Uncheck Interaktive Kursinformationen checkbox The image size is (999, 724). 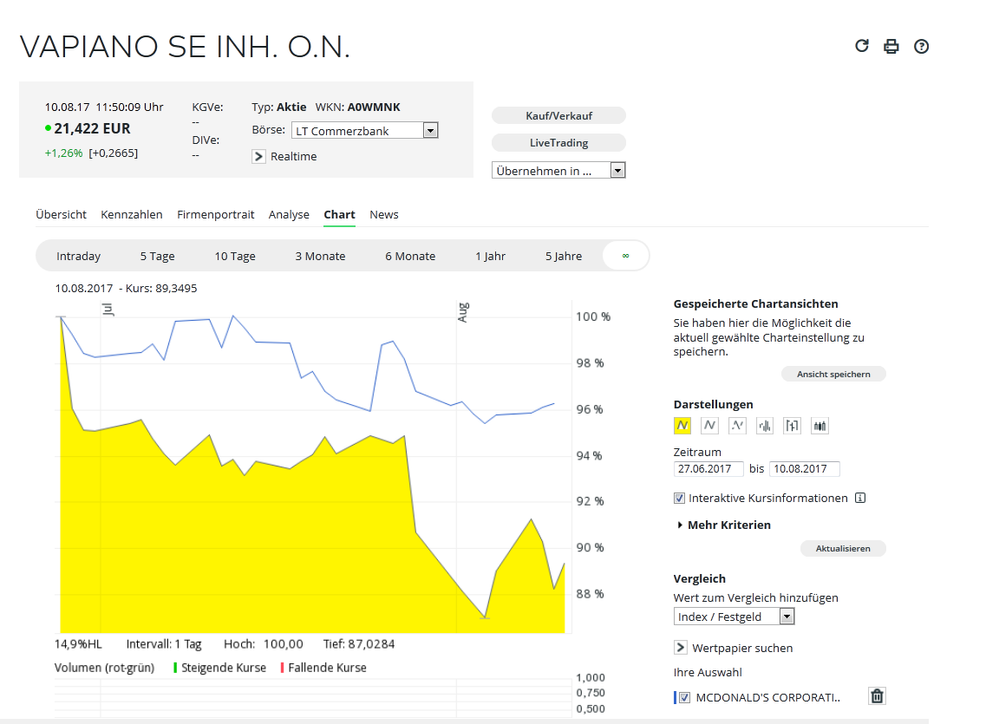pos(680,498)
